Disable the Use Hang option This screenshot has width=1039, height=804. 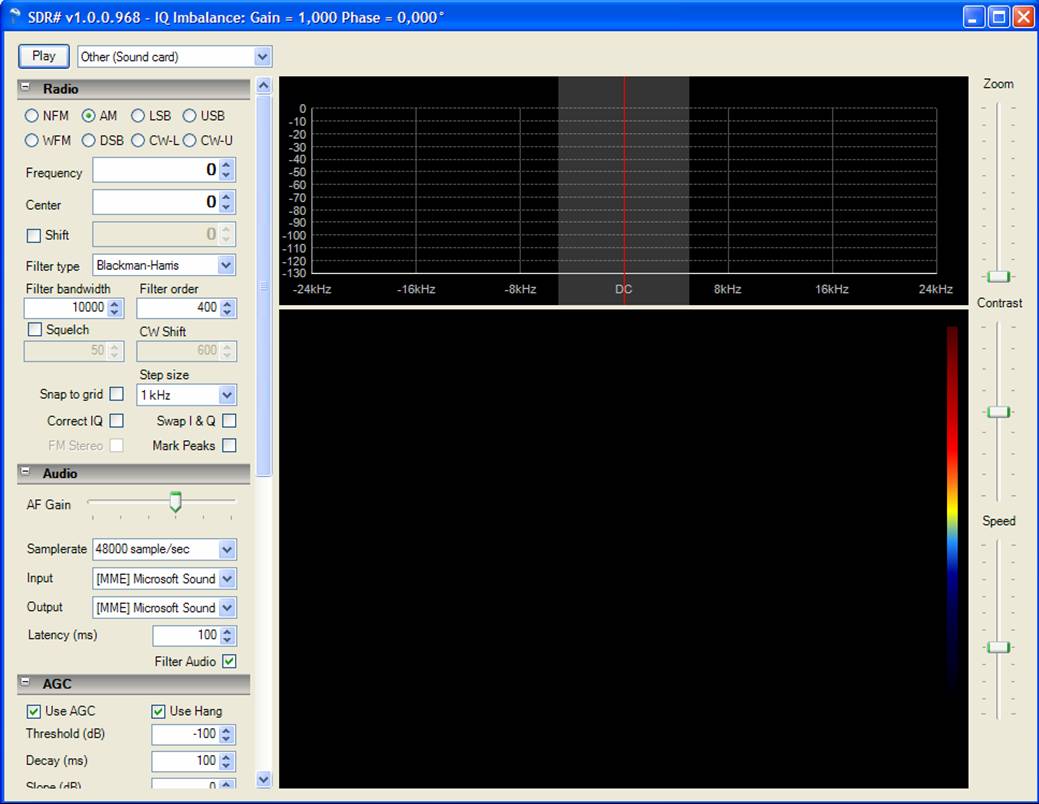[158, 711]
